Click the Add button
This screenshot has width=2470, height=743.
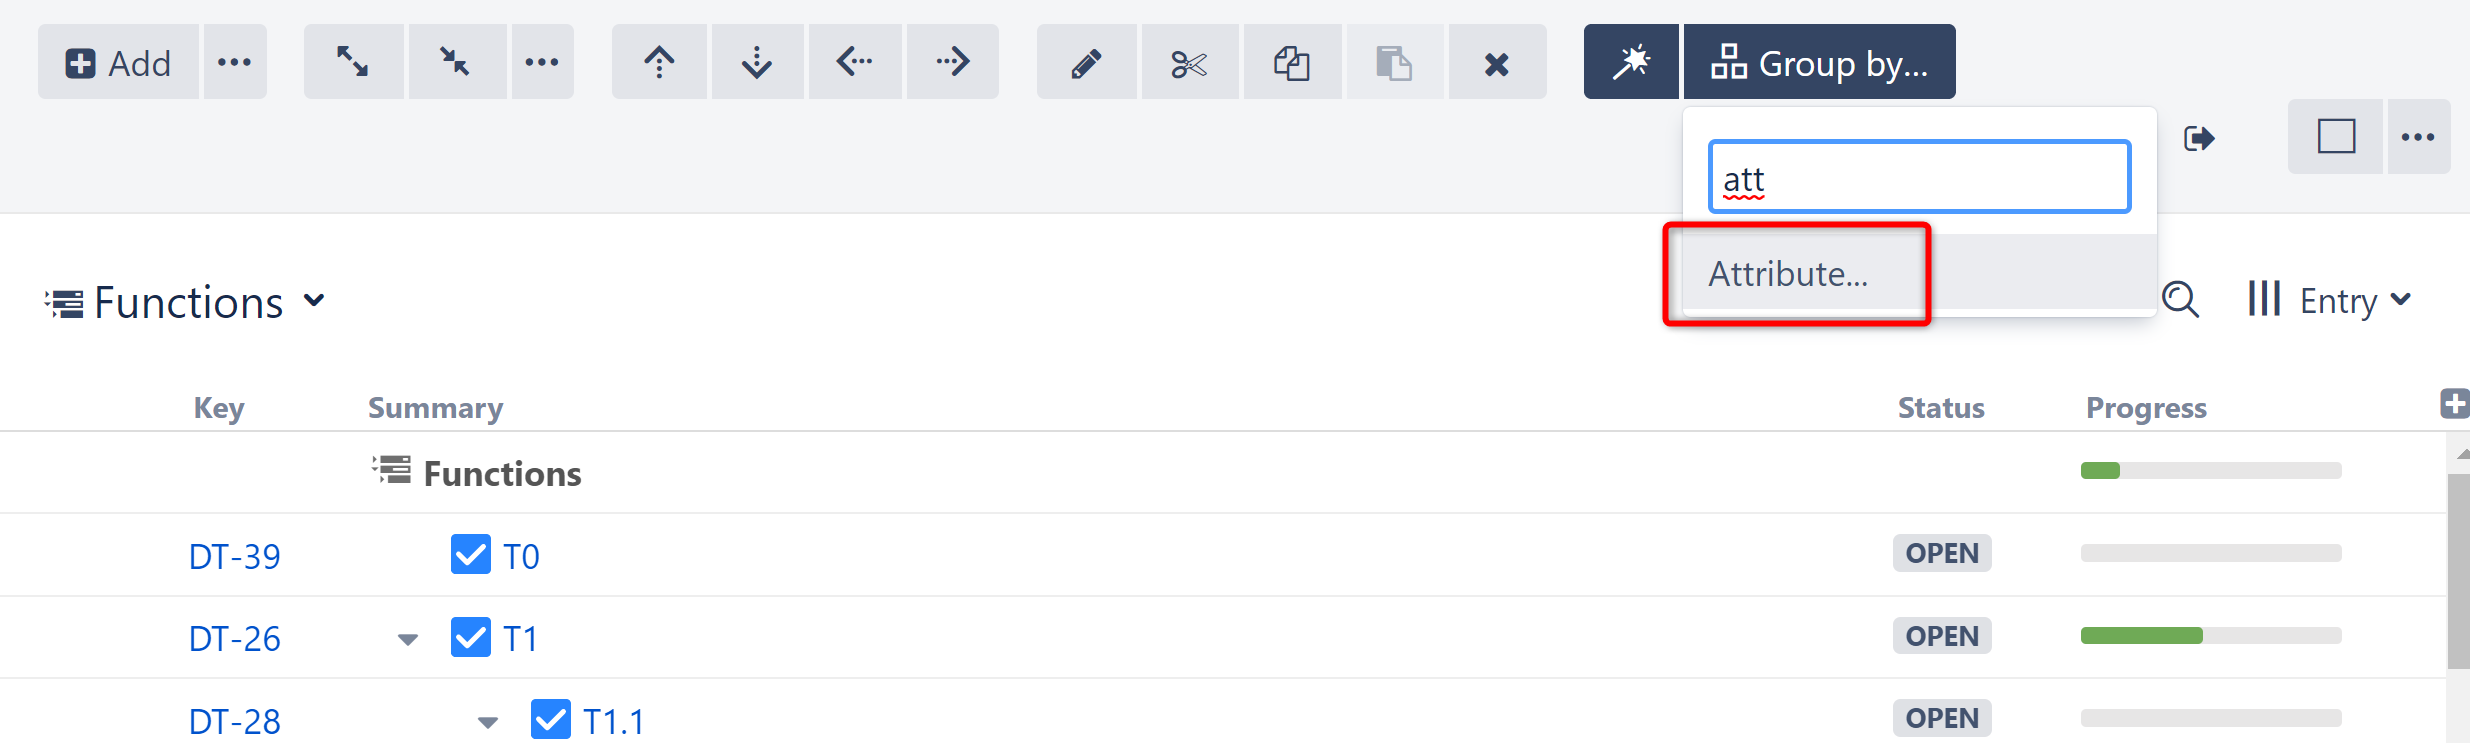click(x=118, y=62)
